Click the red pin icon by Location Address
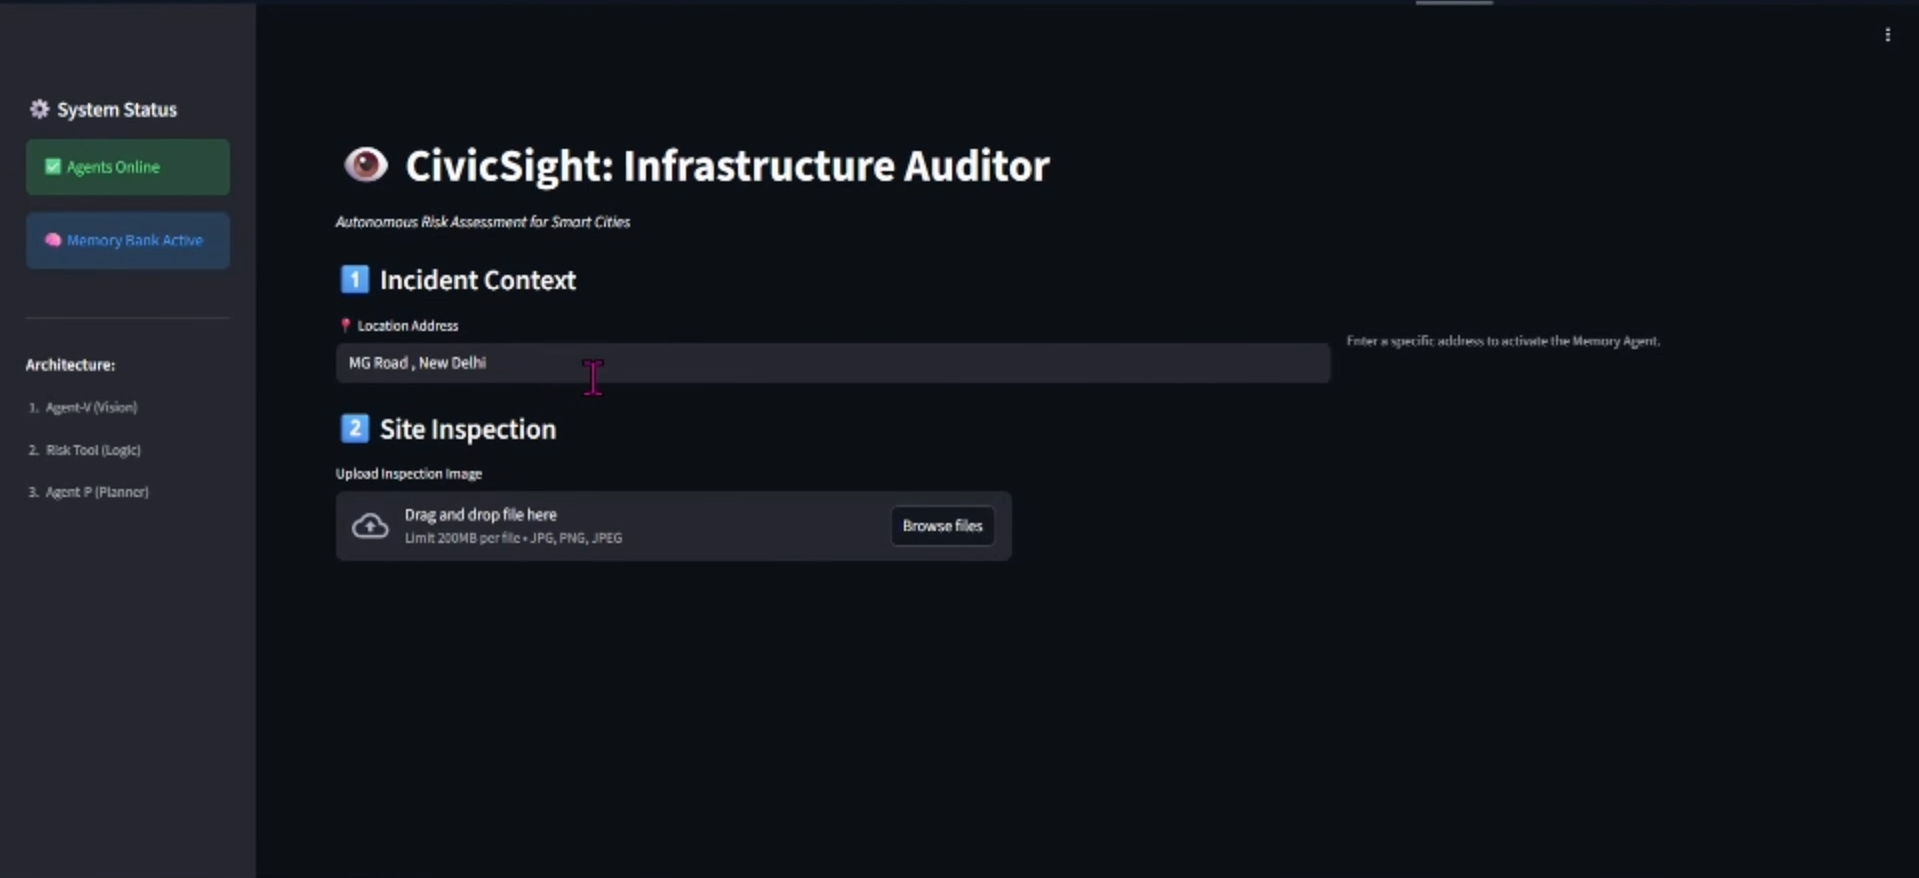The height and width of the screenshot is (878, 1919). (x=345, y=325)
